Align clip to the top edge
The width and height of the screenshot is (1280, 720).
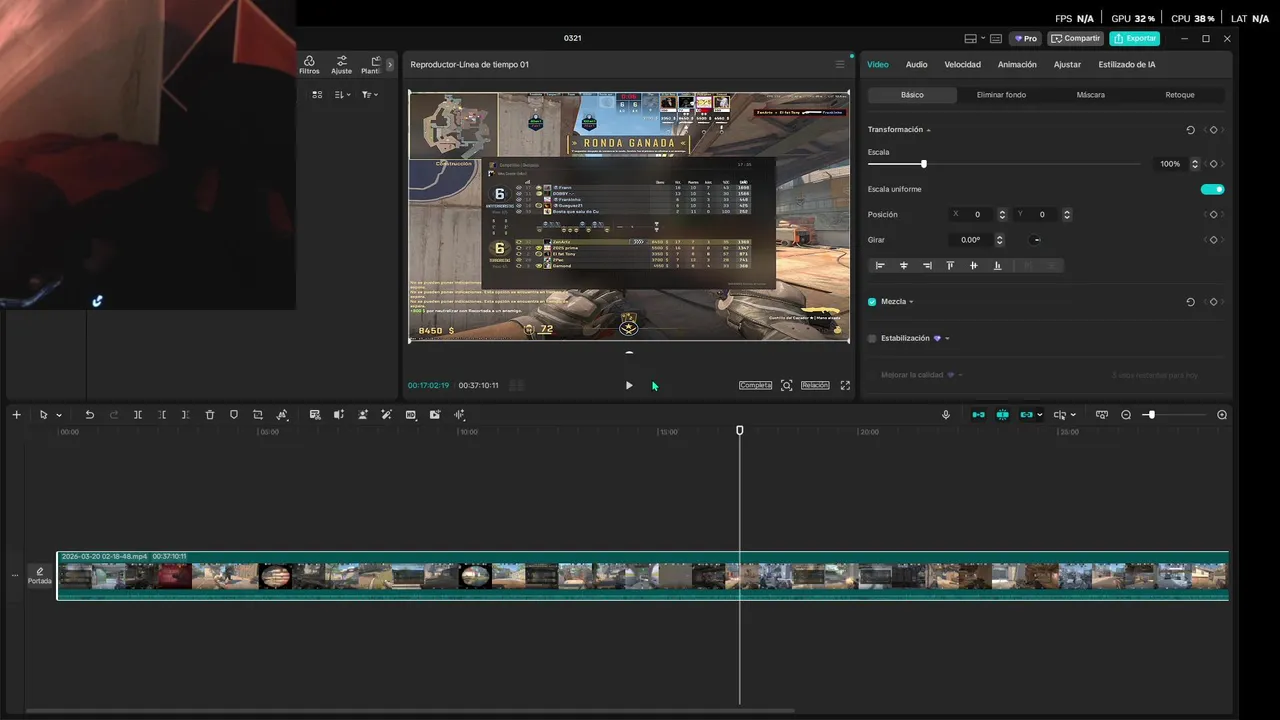950,266
